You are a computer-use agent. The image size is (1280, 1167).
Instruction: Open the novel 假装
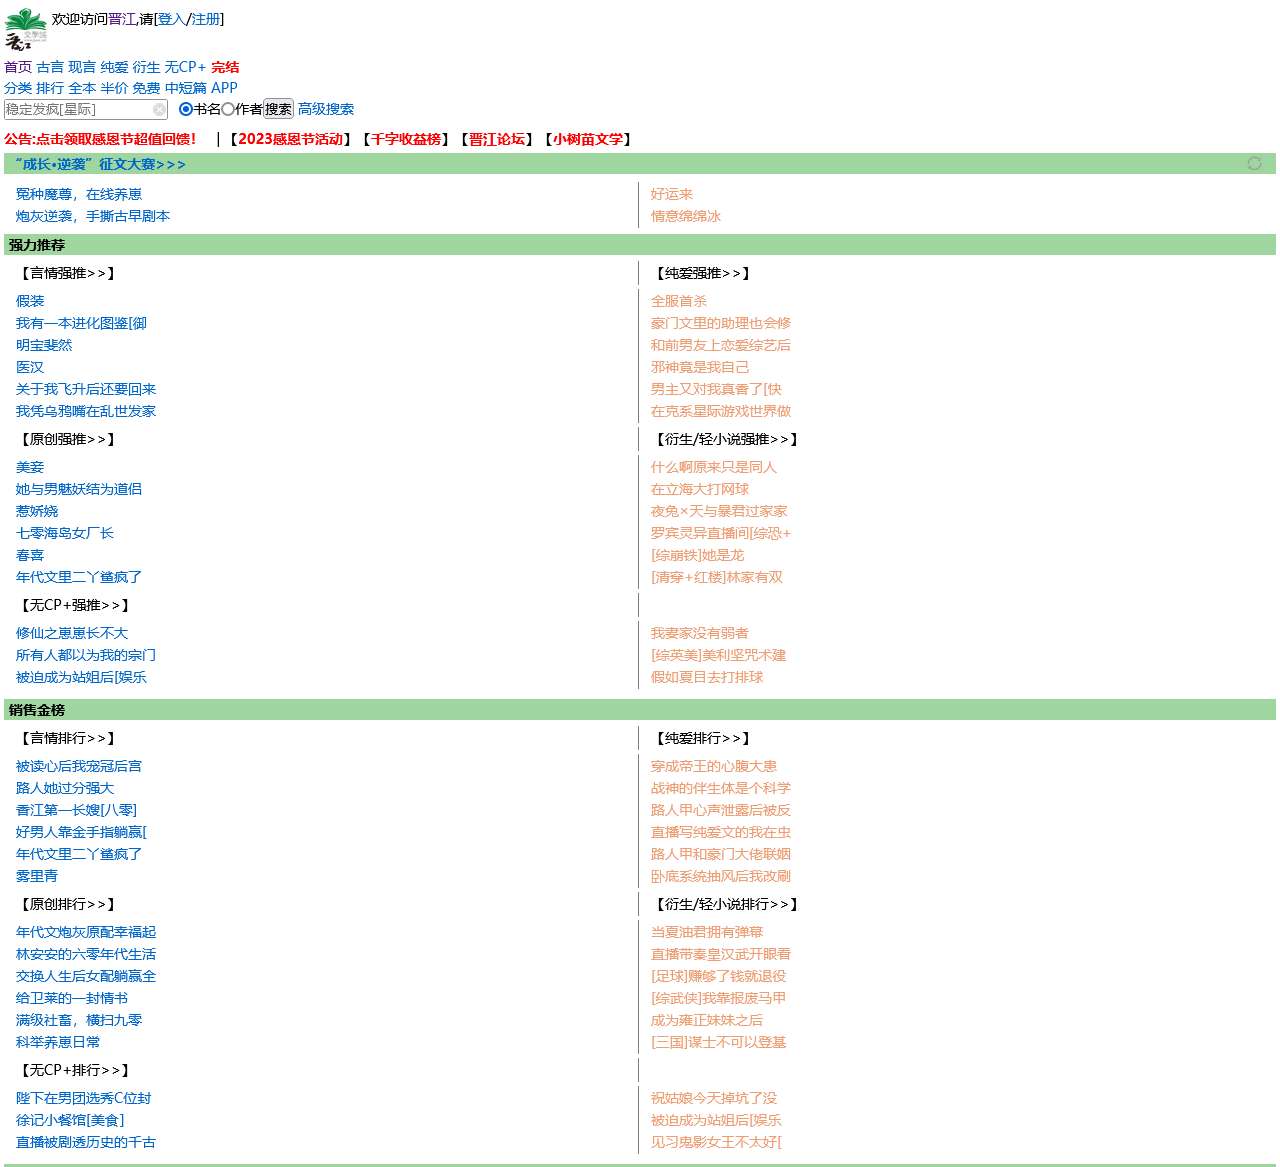[x=30, y=301]
